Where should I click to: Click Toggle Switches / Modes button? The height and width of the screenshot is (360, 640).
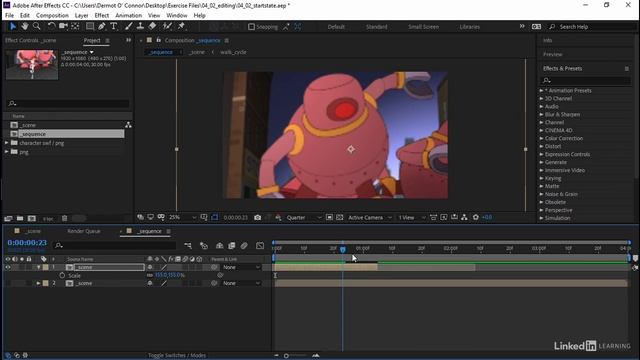(x=177, y=356)
